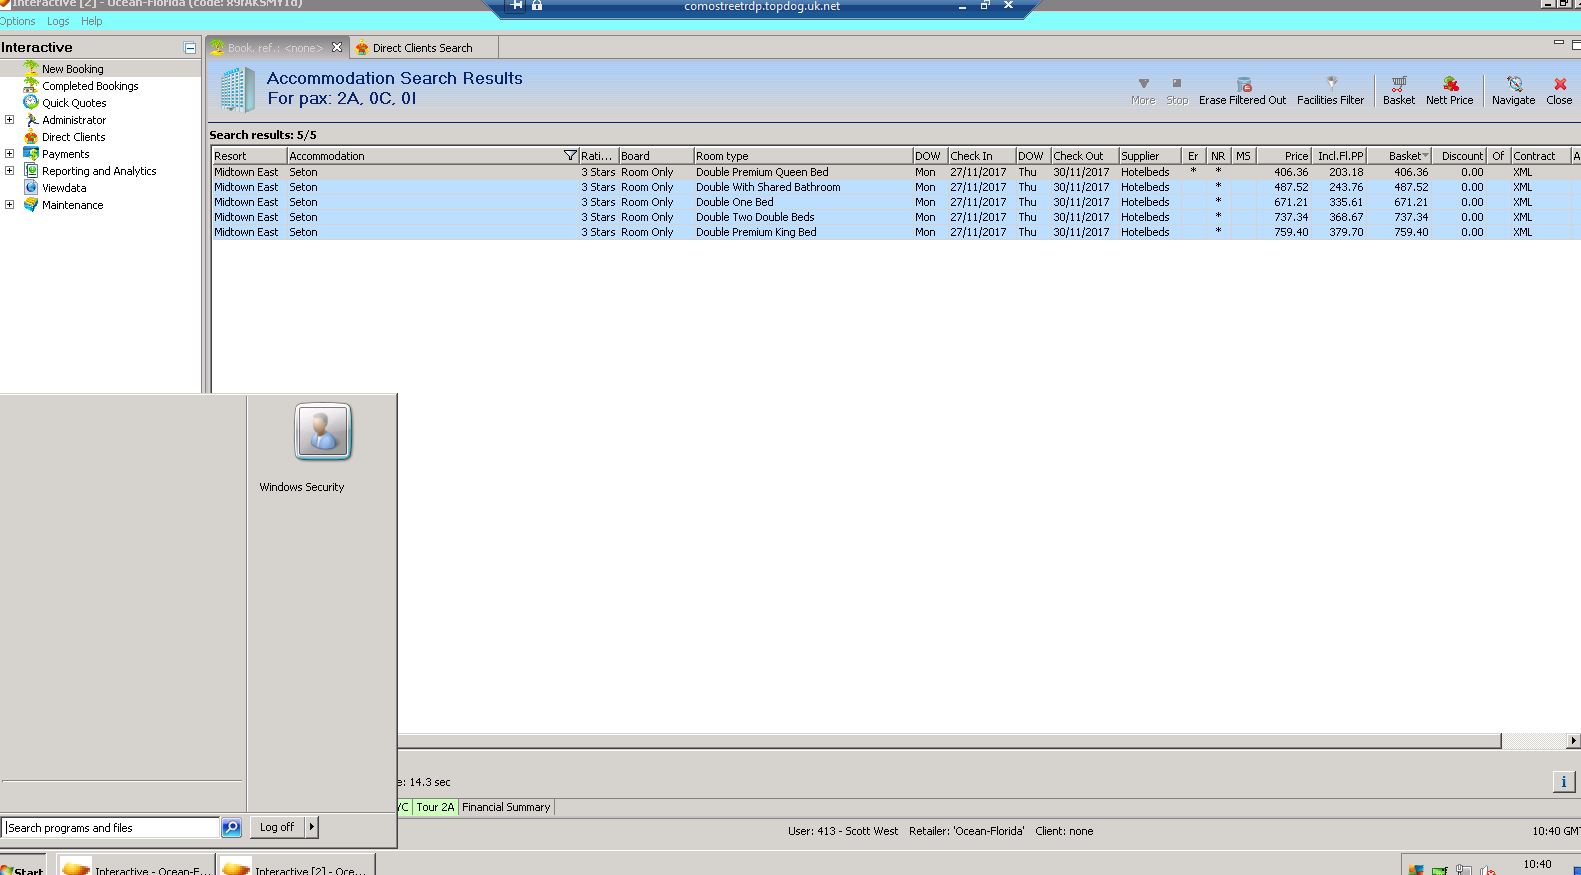The width and height of the screenshot is (1581, 875).
Task: Select the Double With Shared Bathroom row
Action: [895, 187]
